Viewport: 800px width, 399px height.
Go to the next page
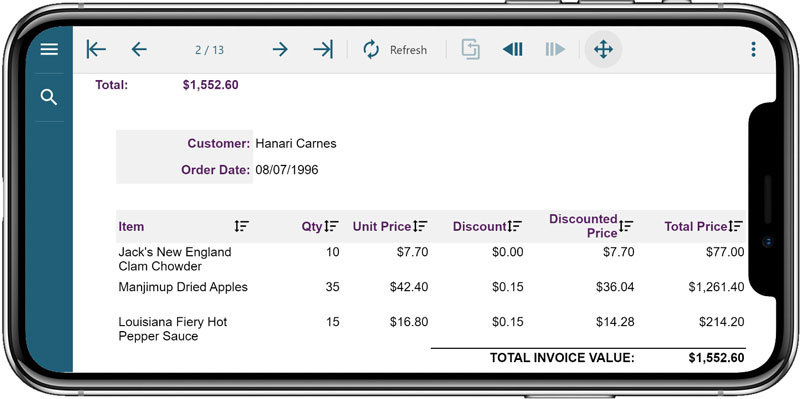tap(280, 49)
